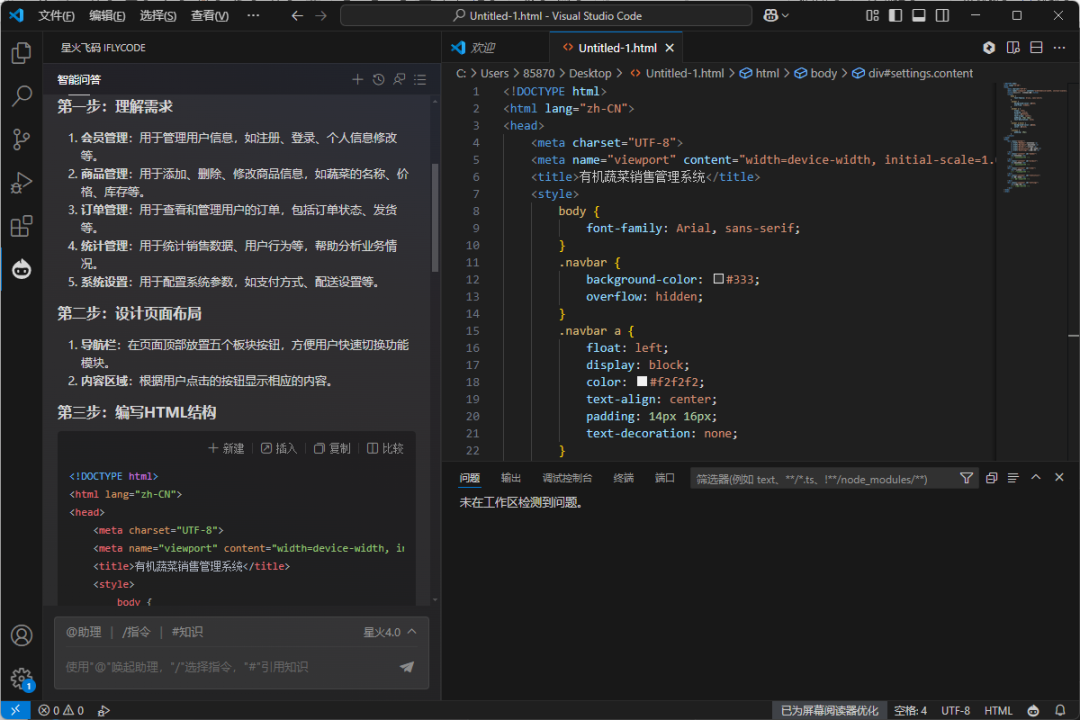1080x720 pixels.
Task: Click the 新建 button on code block
Action: pyautogui.click(x=226, y=449)
